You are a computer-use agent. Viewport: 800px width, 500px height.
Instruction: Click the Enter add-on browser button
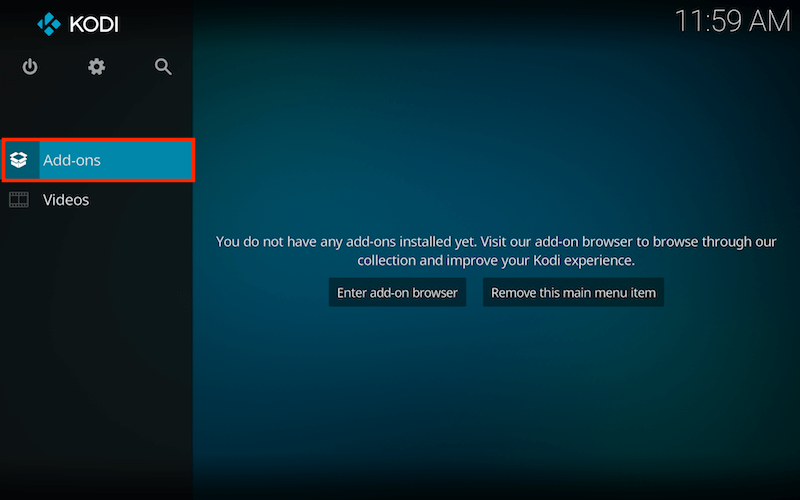click(397, 292)
